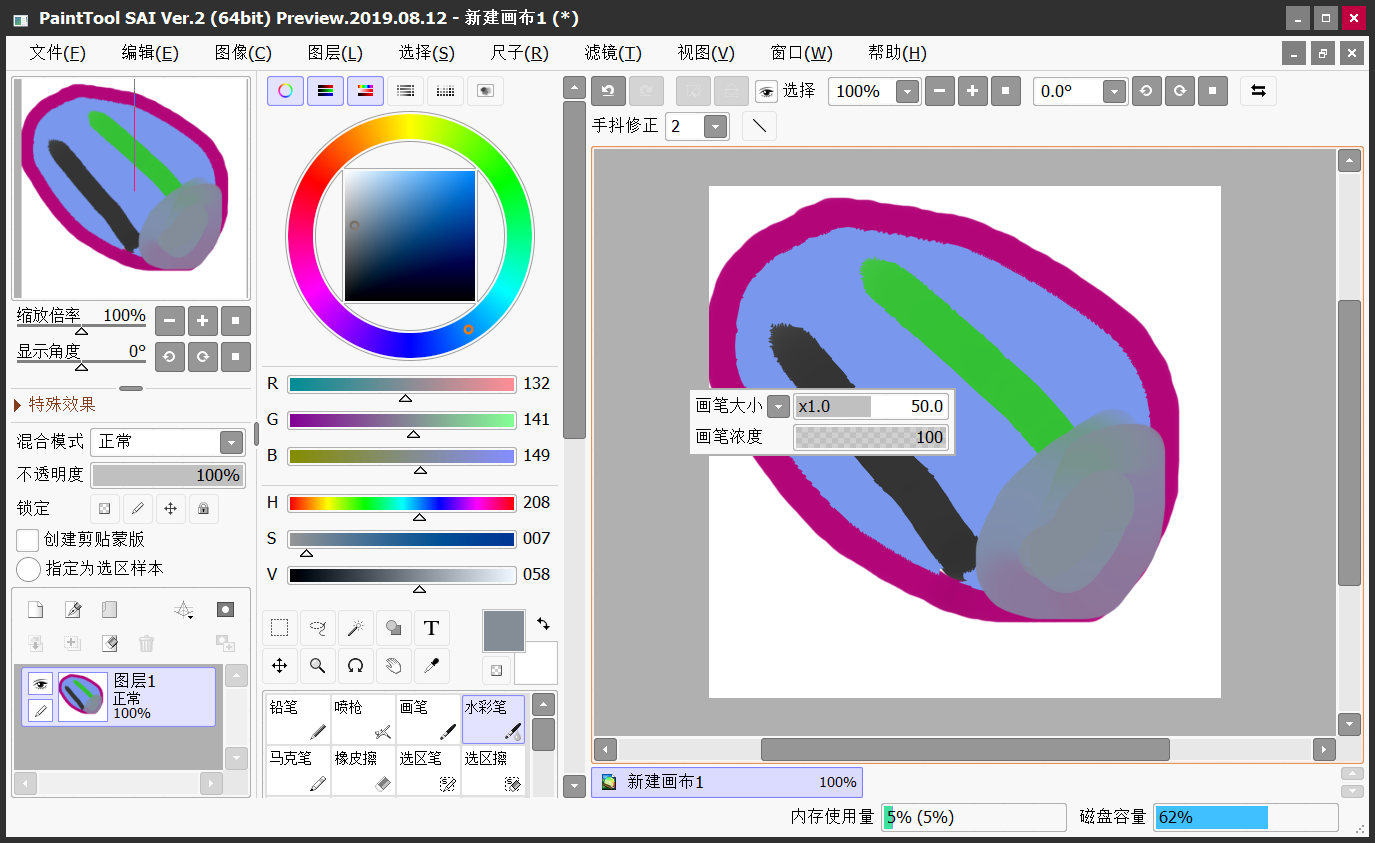Screen dimensions: 1375x843
Task: Enable the 创建剪贴蒙版 checkbox
Action: pos(28,540)
